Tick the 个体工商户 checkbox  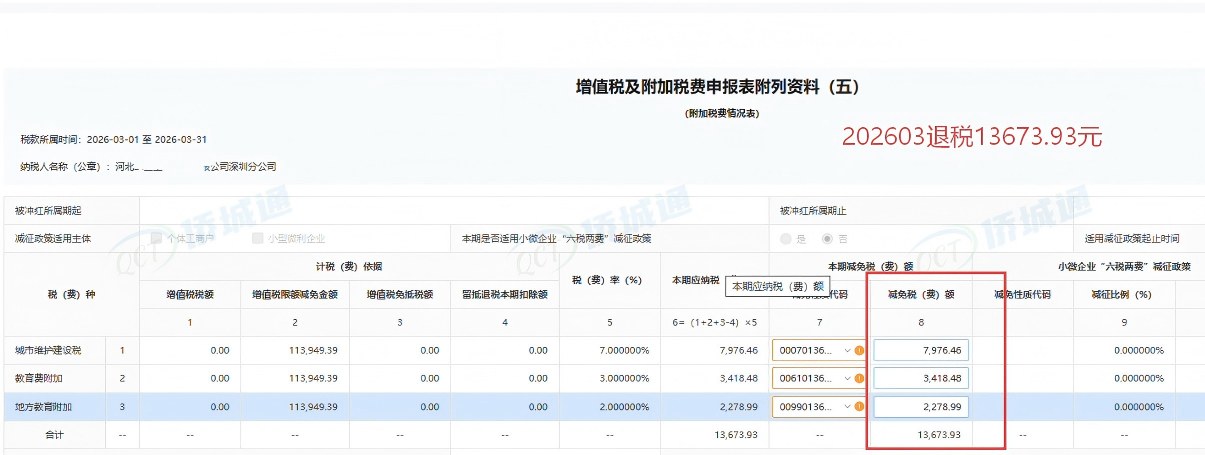pyautogui.click(x=156, y=239)
